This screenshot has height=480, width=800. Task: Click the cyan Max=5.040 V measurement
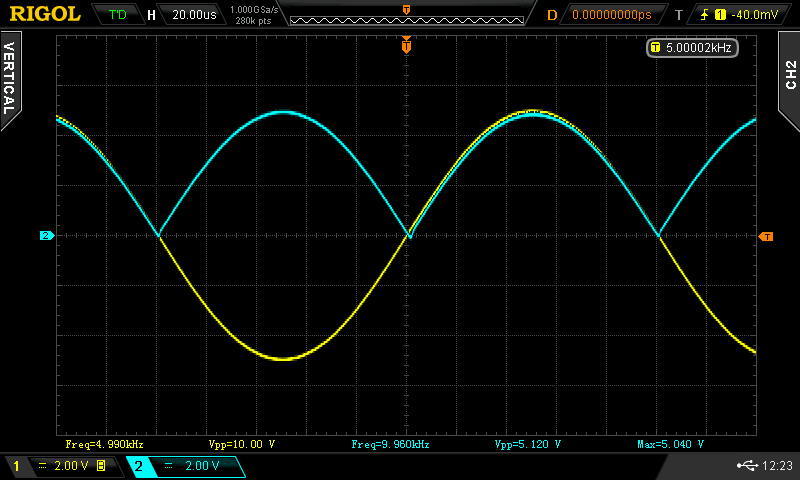point(671,443)
